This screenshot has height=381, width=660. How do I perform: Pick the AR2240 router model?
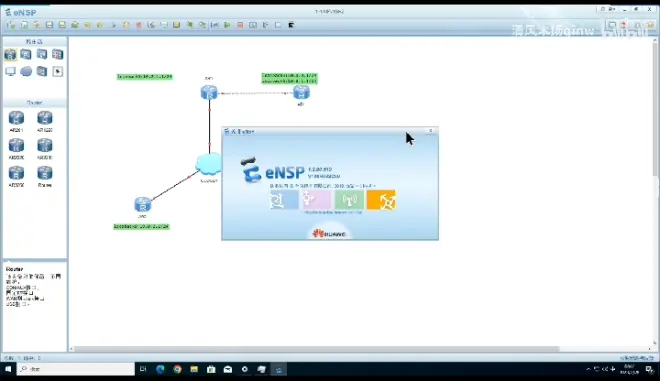click(x=45, y=149)
